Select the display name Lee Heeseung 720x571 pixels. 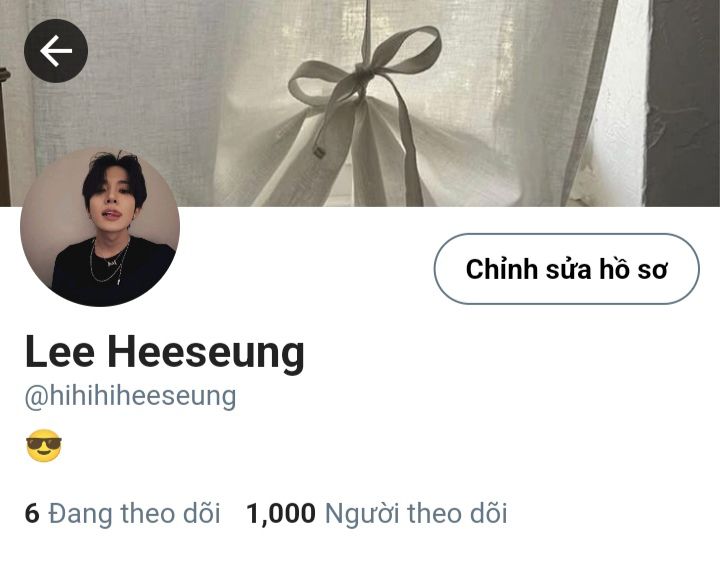tap(165, 353)
